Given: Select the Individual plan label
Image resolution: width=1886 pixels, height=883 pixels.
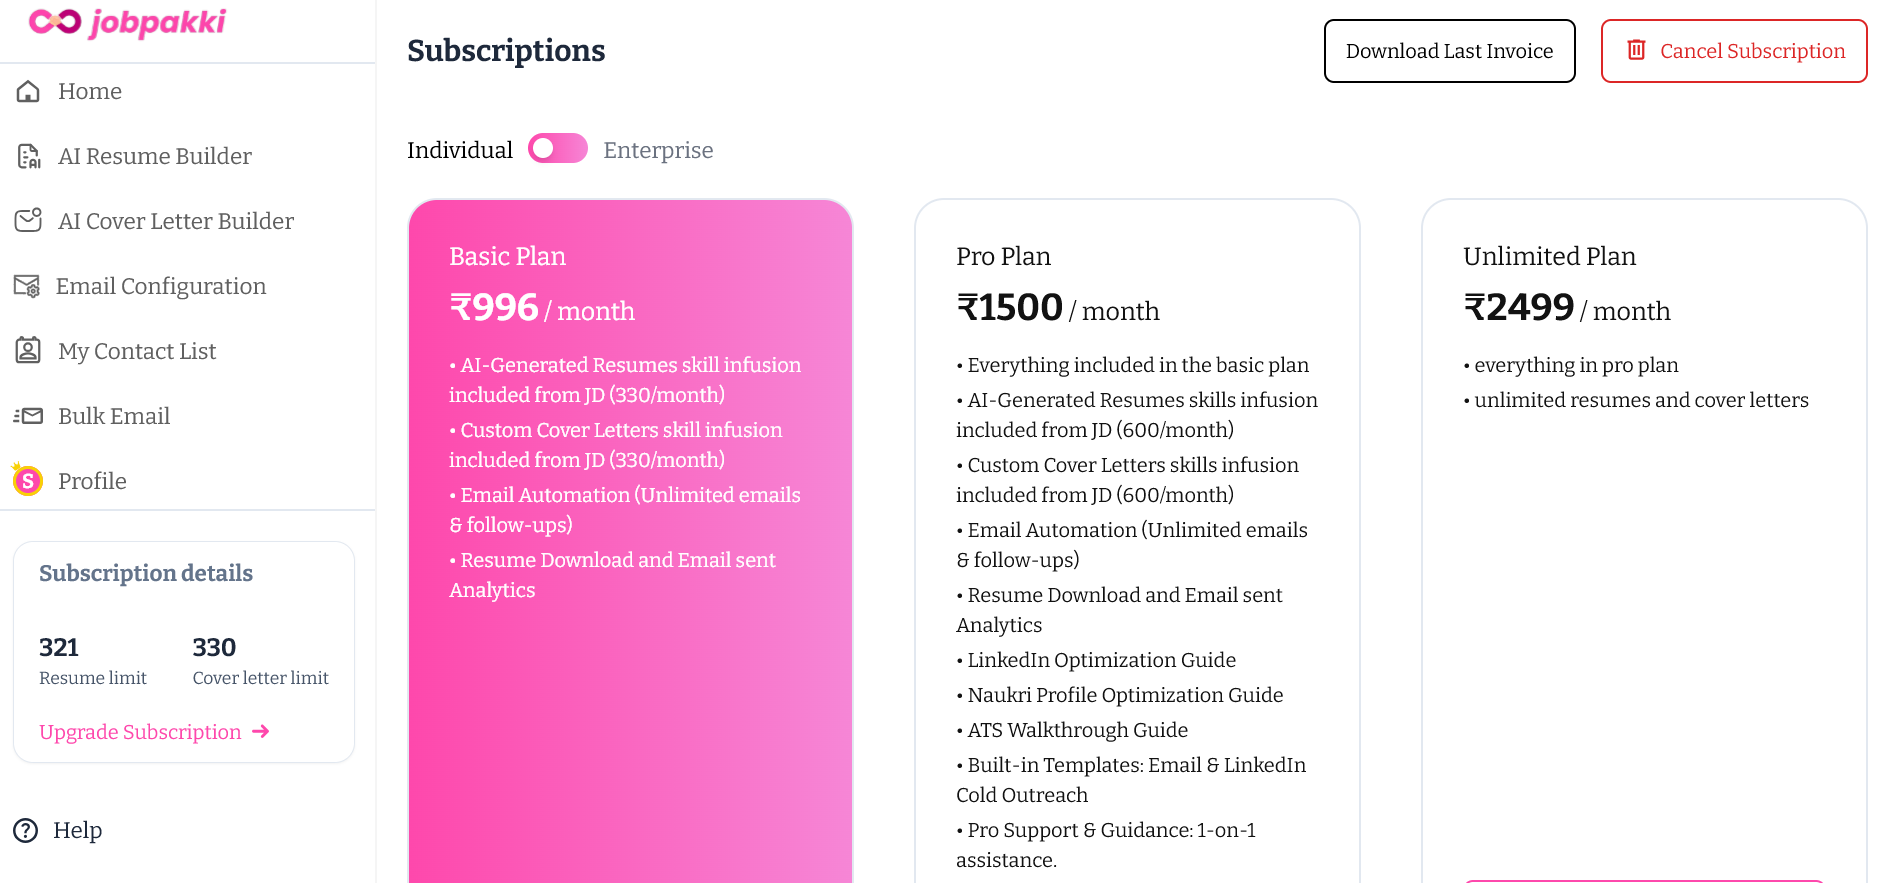Looking at the screenshot, I should (460, 151).
